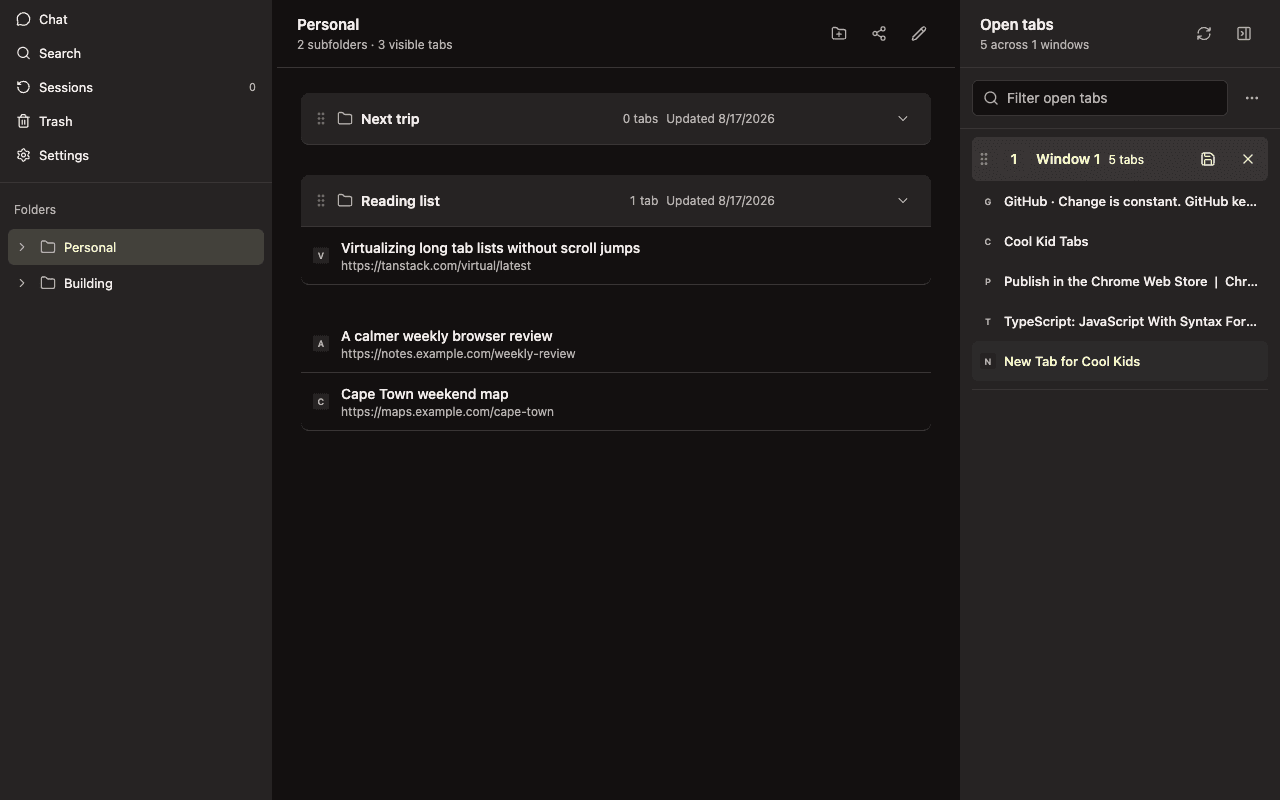The image size is (1280, 800).
Task: Close Window 1 with the X icon
Action: tap(1248, 159)
